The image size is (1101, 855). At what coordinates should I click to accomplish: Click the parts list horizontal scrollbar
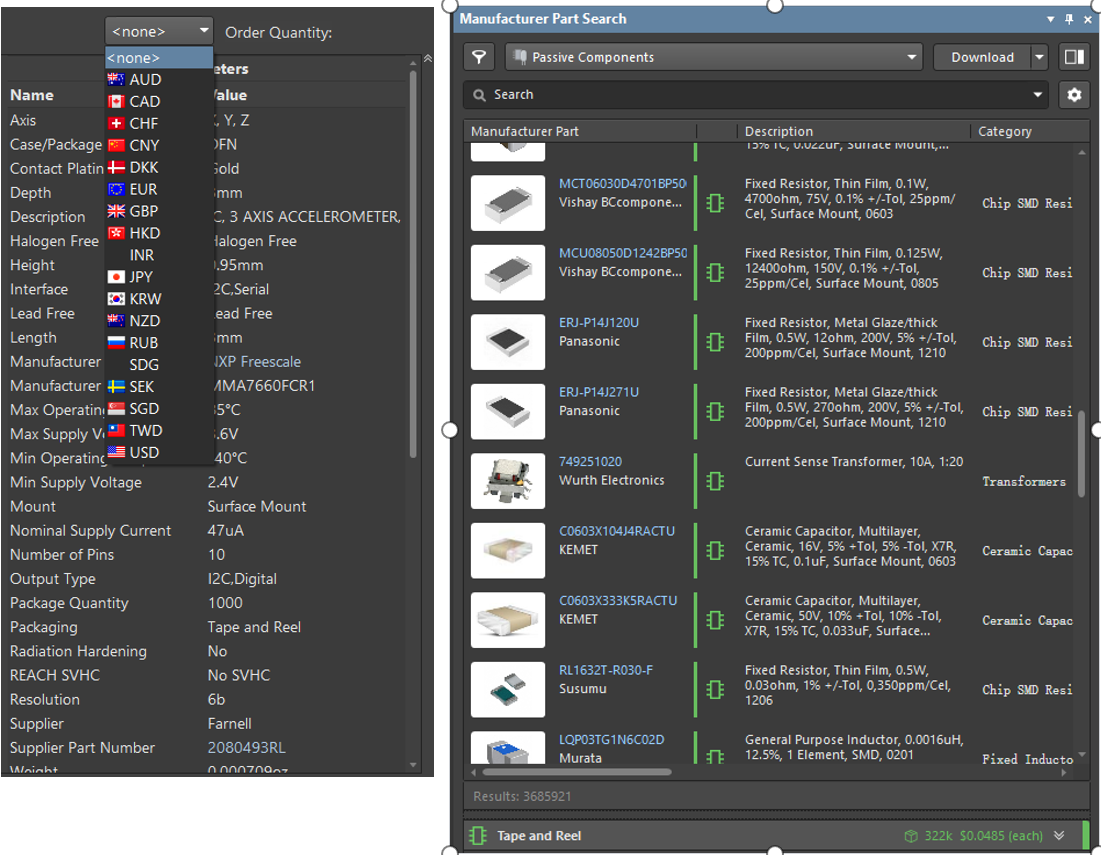pos(576,771)
